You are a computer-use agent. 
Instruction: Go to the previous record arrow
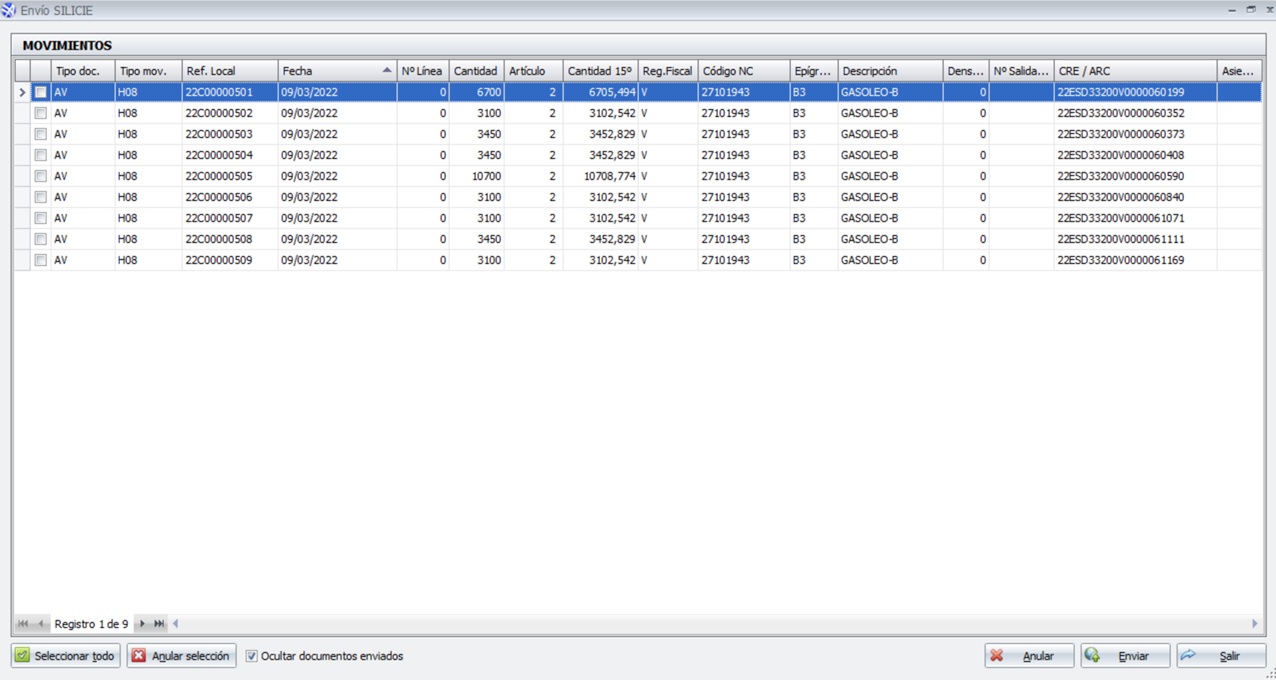pos(41,624)
